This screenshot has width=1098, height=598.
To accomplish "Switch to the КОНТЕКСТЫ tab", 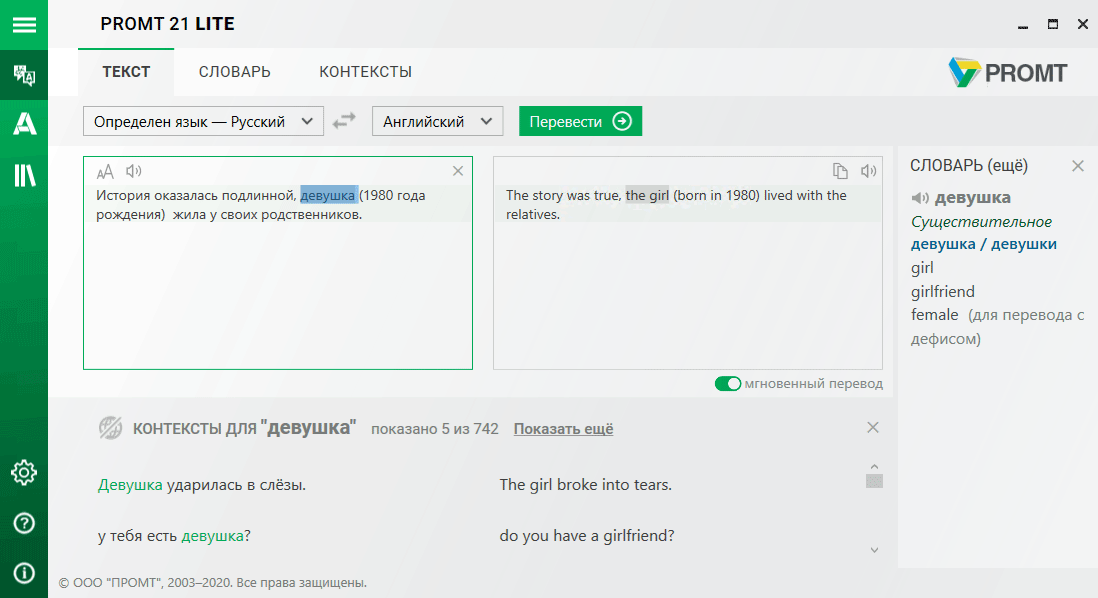I will coord(365,72).
